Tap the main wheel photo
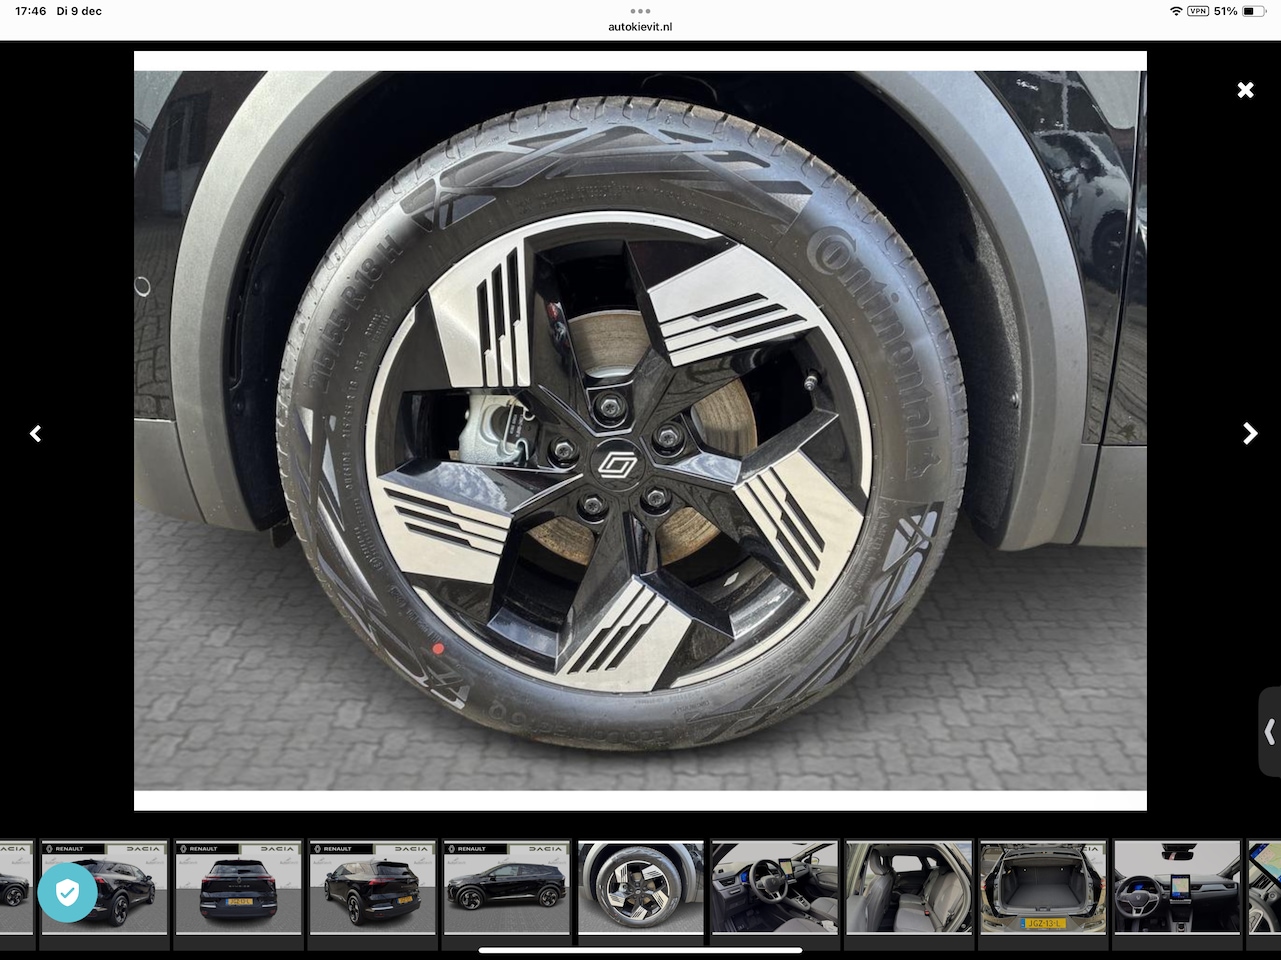The height and width of the screenshot is (960, 1281). coord(640,430)
